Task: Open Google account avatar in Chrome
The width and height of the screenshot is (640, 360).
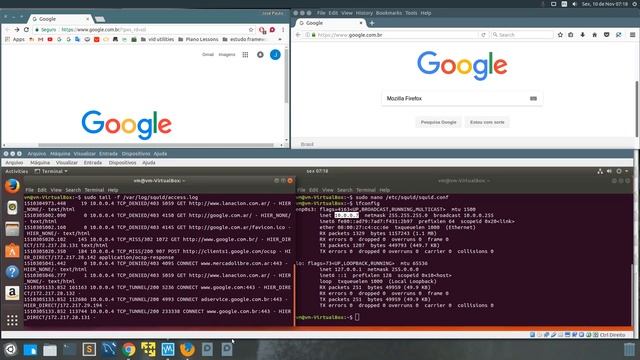Action: 276,55
